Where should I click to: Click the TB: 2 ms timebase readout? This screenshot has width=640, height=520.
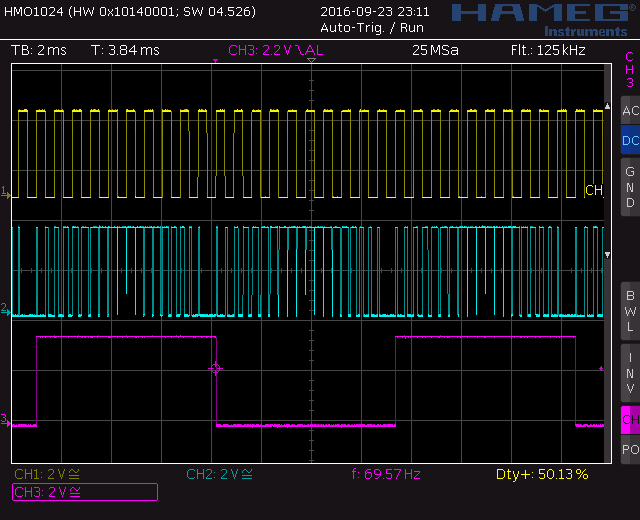[39, 50]
